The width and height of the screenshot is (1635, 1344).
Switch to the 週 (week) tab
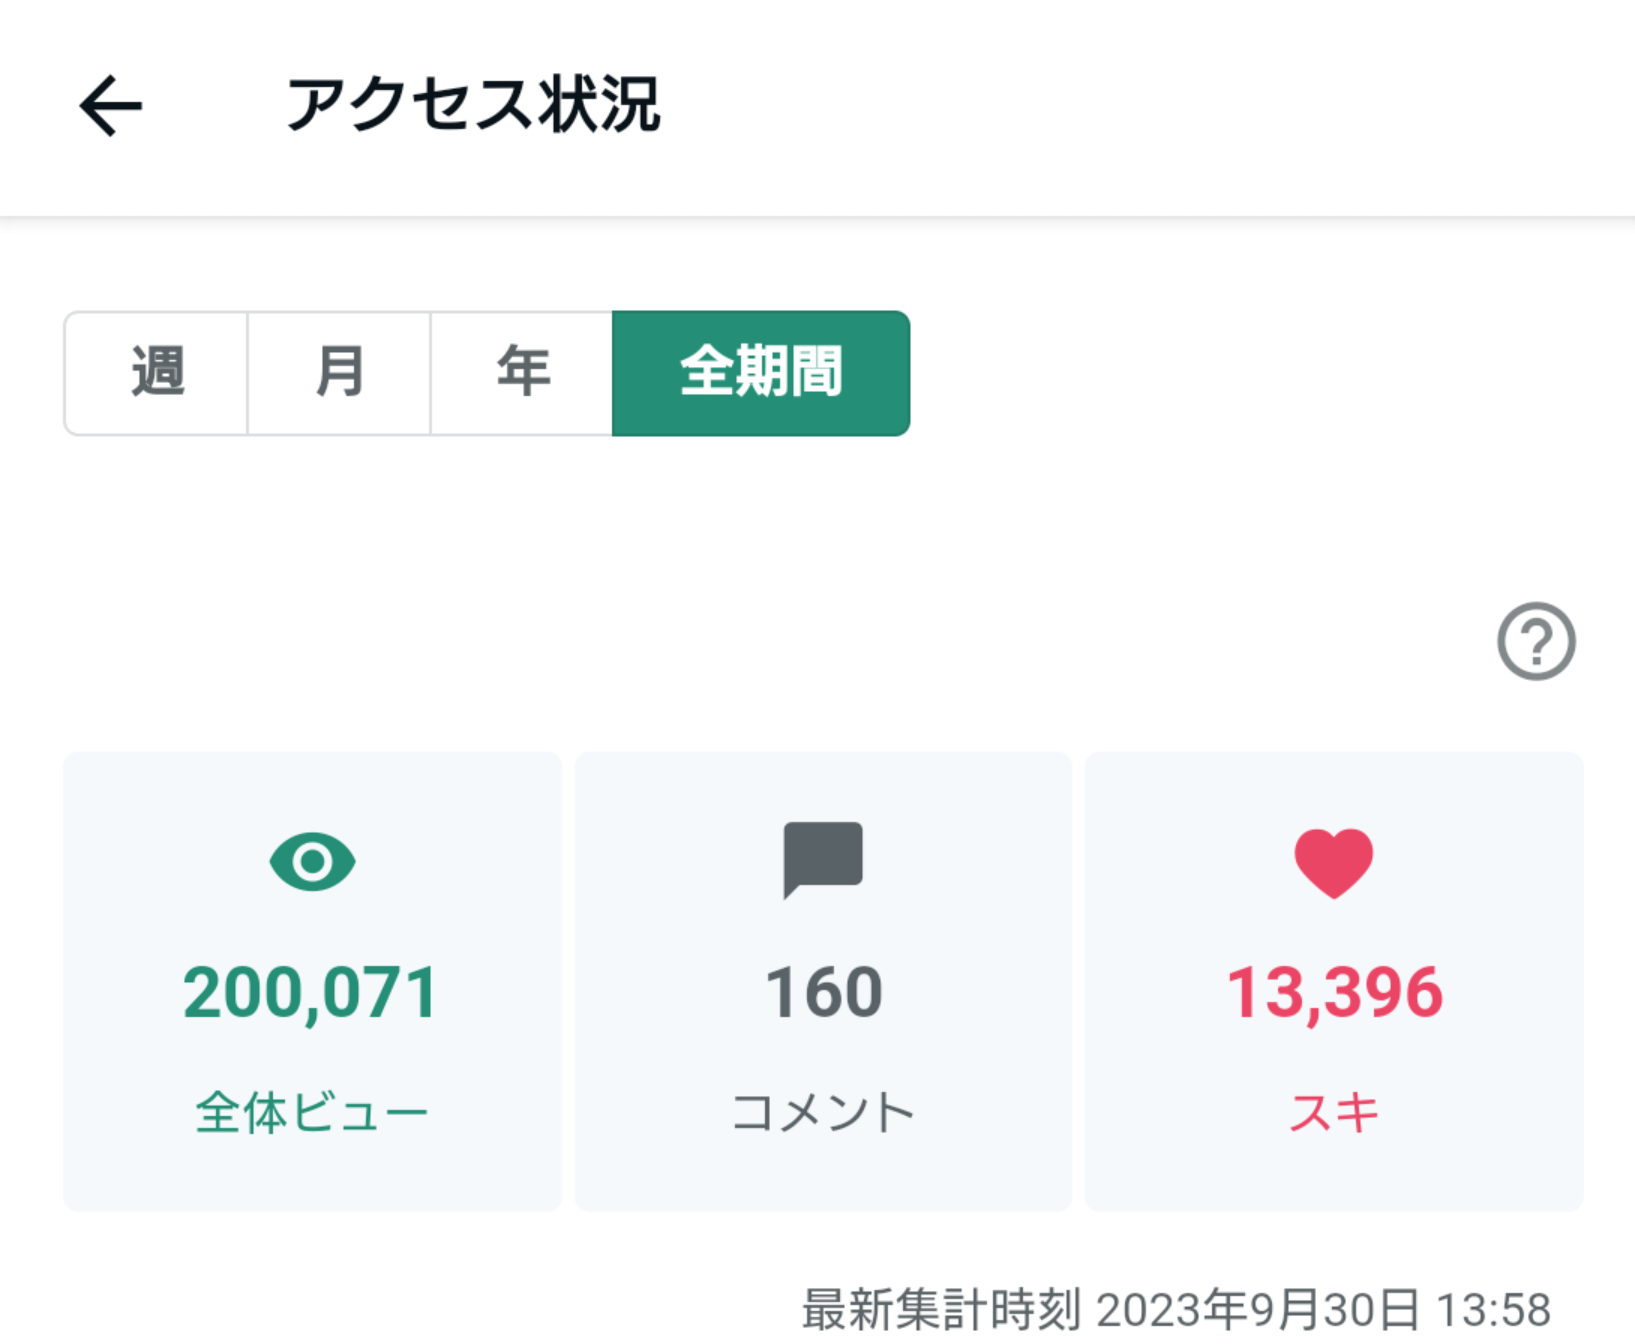(x=157, y=373)
